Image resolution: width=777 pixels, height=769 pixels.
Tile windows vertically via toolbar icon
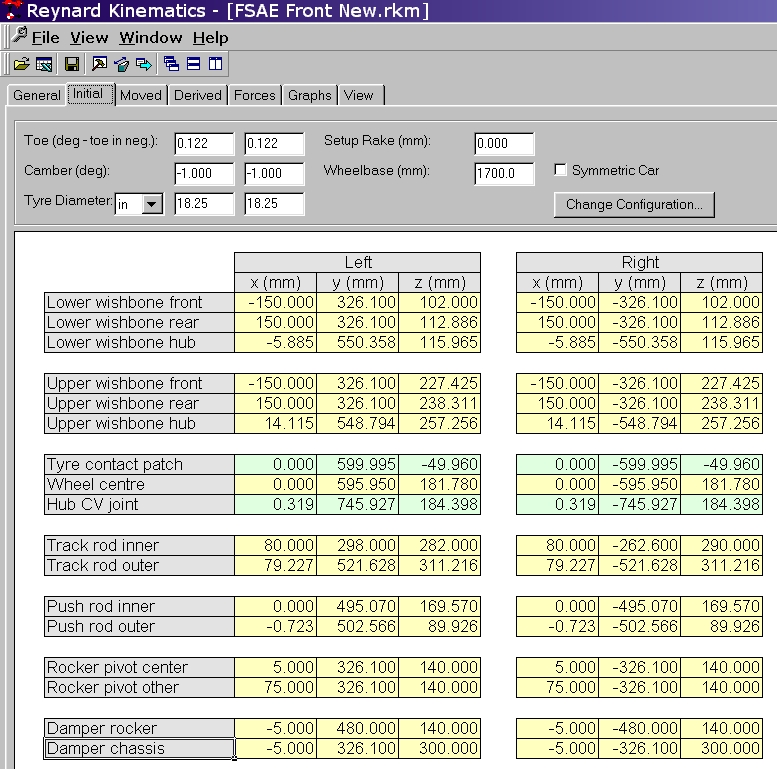(215, 64)
